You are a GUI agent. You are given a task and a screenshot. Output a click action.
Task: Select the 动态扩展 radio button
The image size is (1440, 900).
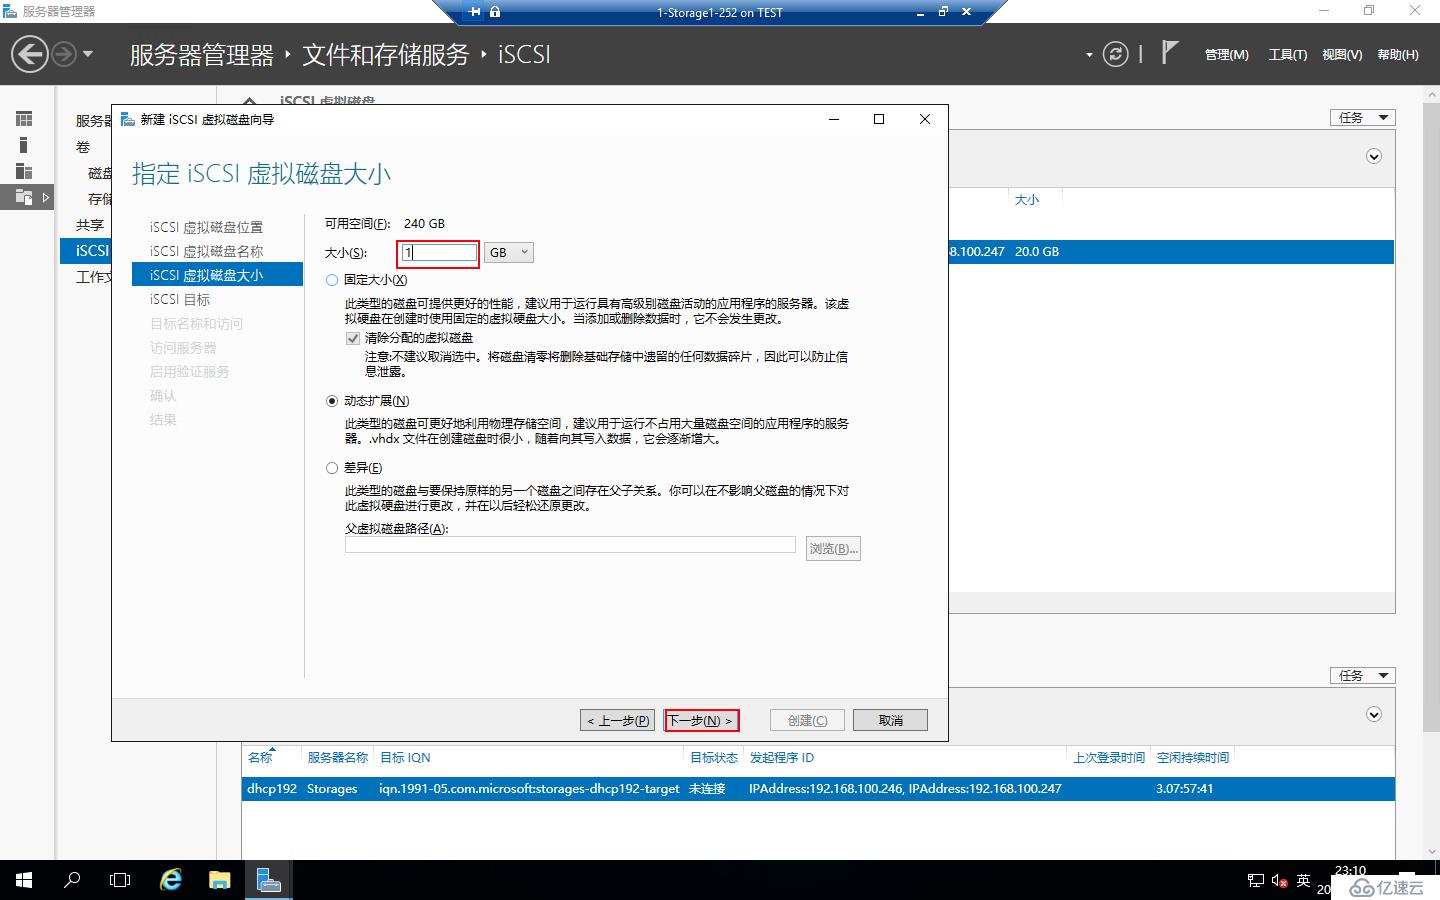click(x=332, y=401)
